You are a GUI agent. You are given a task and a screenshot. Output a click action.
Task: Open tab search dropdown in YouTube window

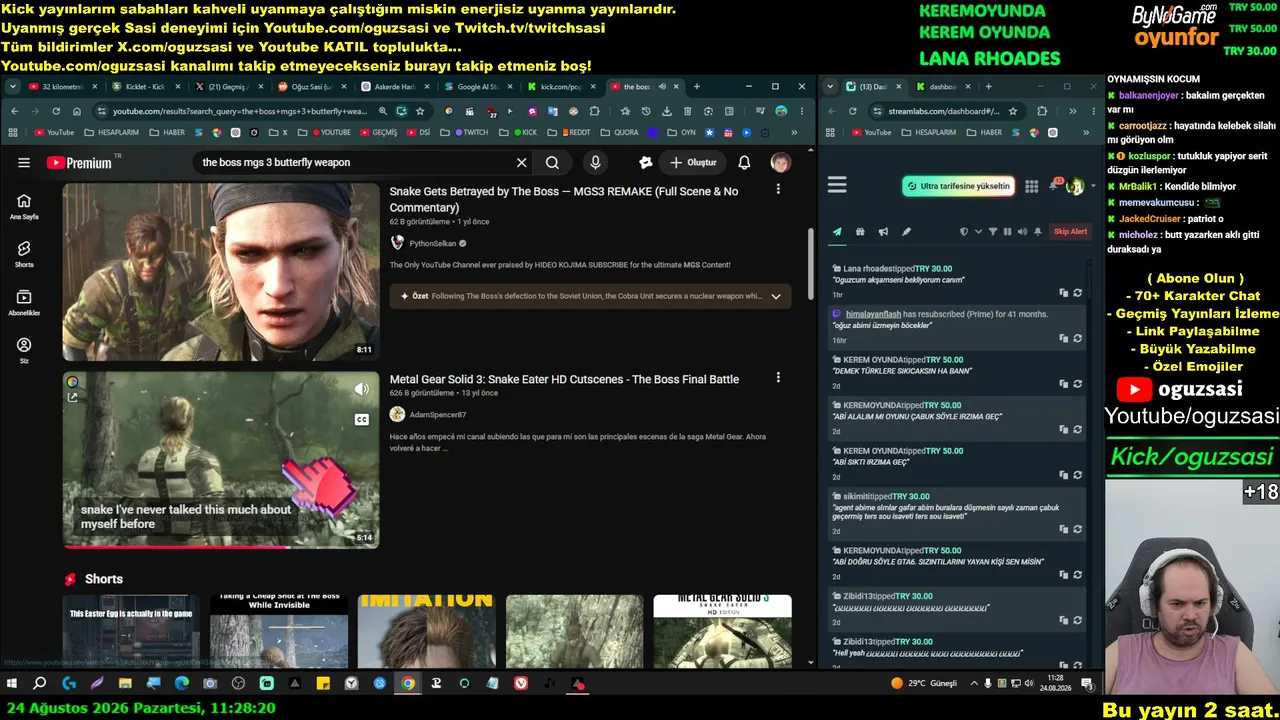(x=14, y=87)
